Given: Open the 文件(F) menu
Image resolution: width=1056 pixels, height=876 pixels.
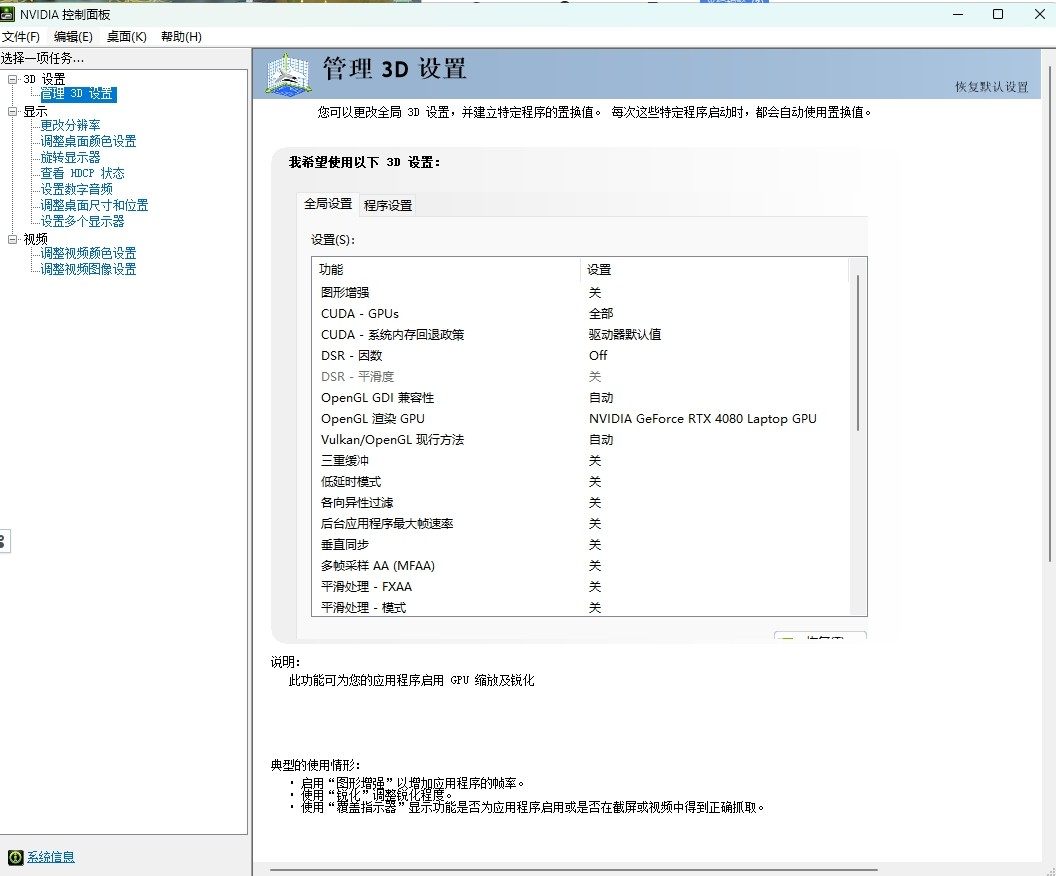Looking at the screenshot, I should tap(21, 36).
